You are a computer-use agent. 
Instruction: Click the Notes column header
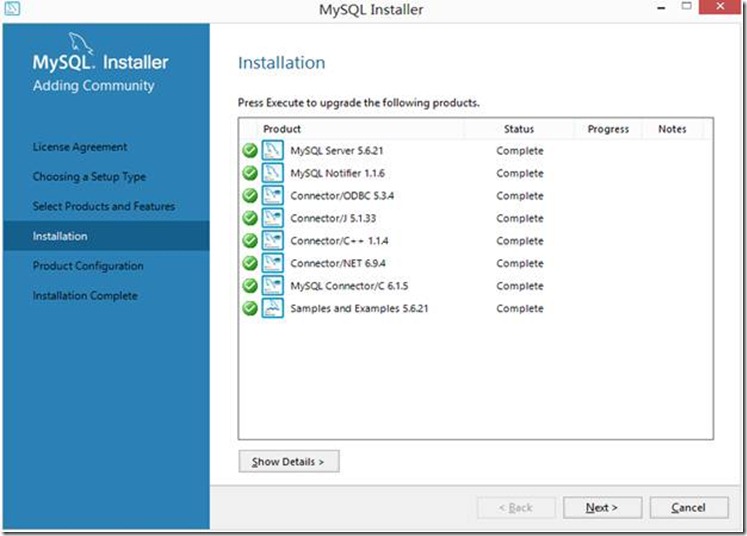point(672,129)
